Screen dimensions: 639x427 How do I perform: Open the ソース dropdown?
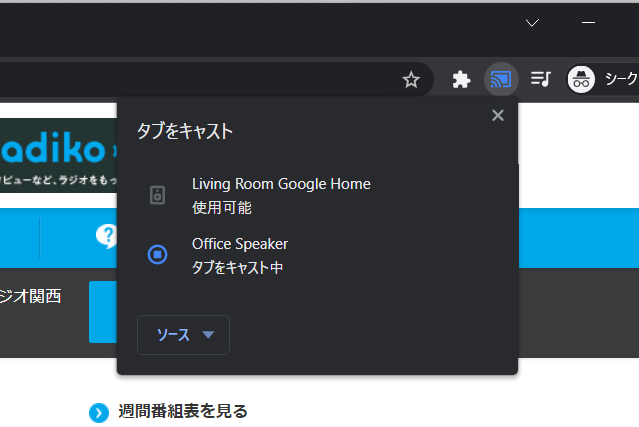pyautogui.click(x=183, y=335)
